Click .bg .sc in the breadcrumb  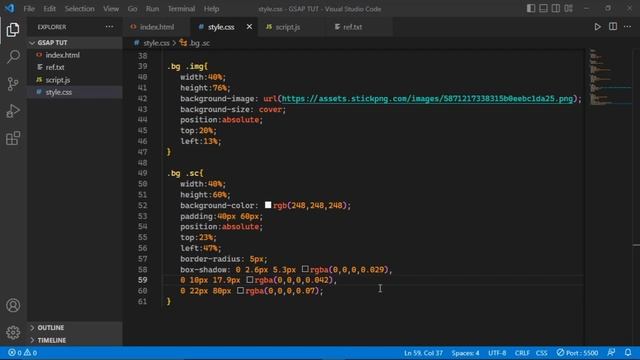[x=199, y=43]
